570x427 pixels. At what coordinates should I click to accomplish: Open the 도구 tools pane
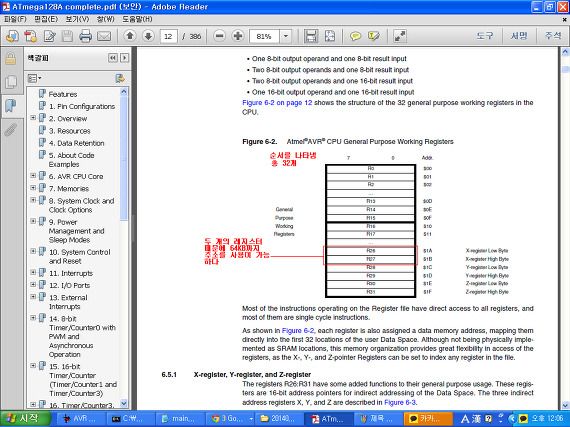[x=485, y=36]
